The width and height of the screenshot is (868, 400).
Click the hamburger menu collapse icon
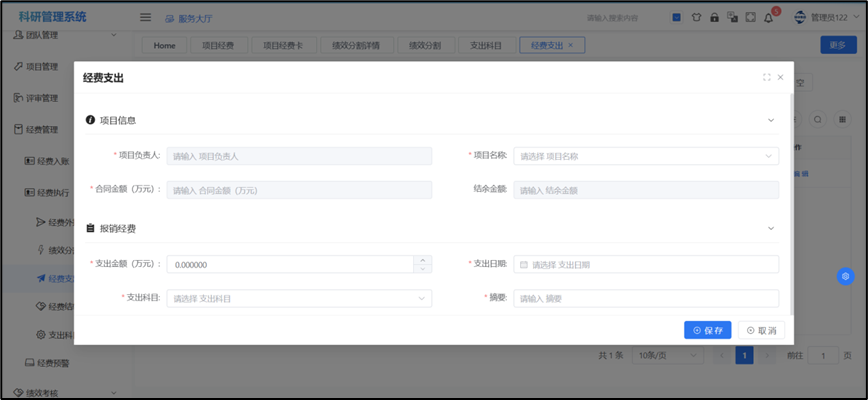pyautogui.click(x=145, y=17)
